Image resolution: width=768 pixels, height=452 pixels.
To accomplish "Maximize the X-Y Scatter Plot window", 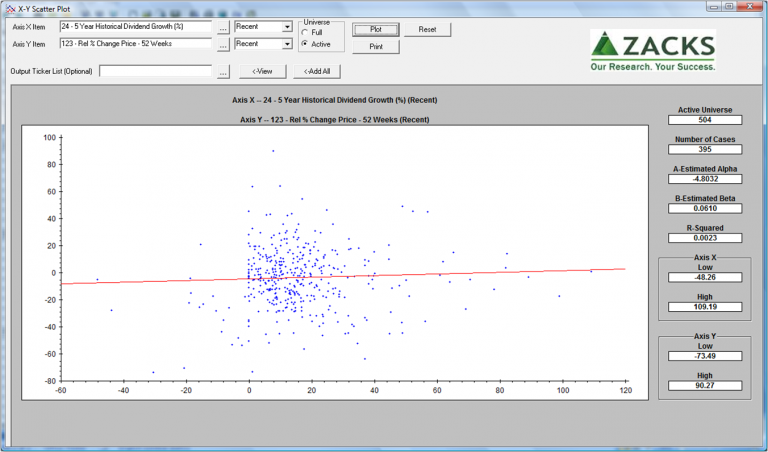I will (730, 7).
